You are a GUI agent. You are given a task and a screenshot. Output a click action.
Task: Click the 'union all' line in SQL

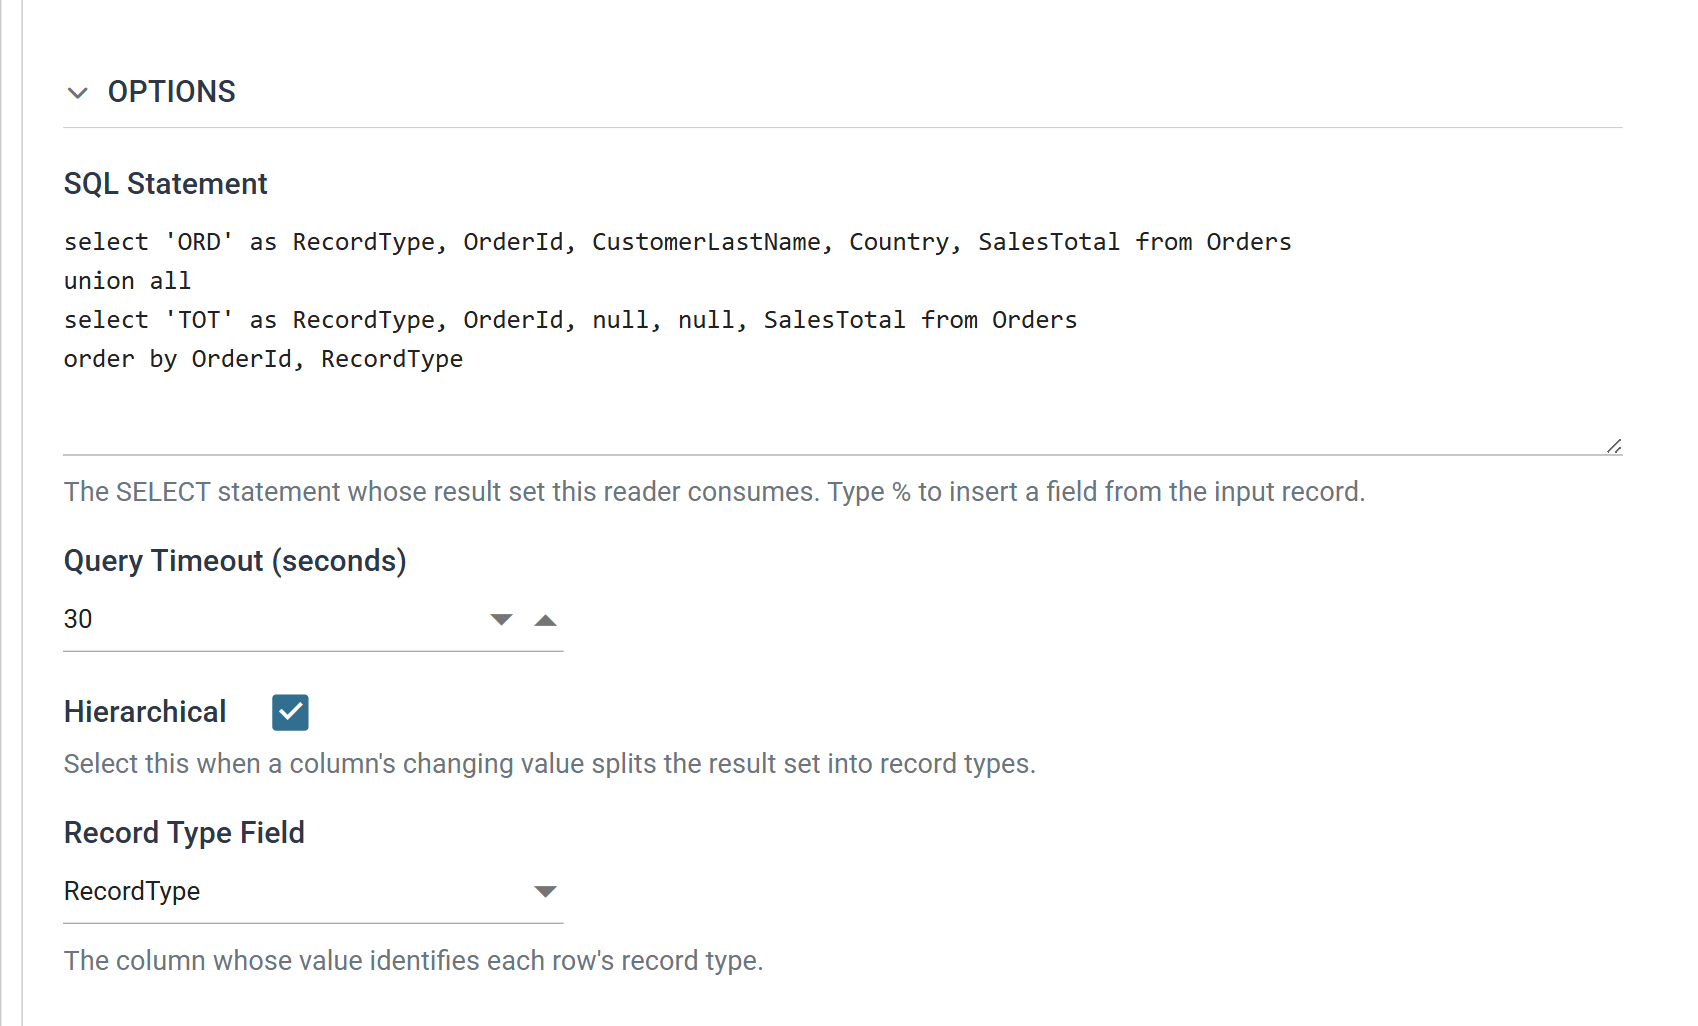pos(127,281)
